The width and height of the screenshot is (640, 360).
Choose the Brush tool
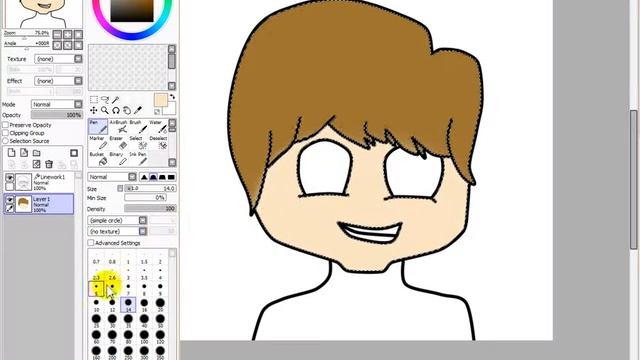point(138,127)
